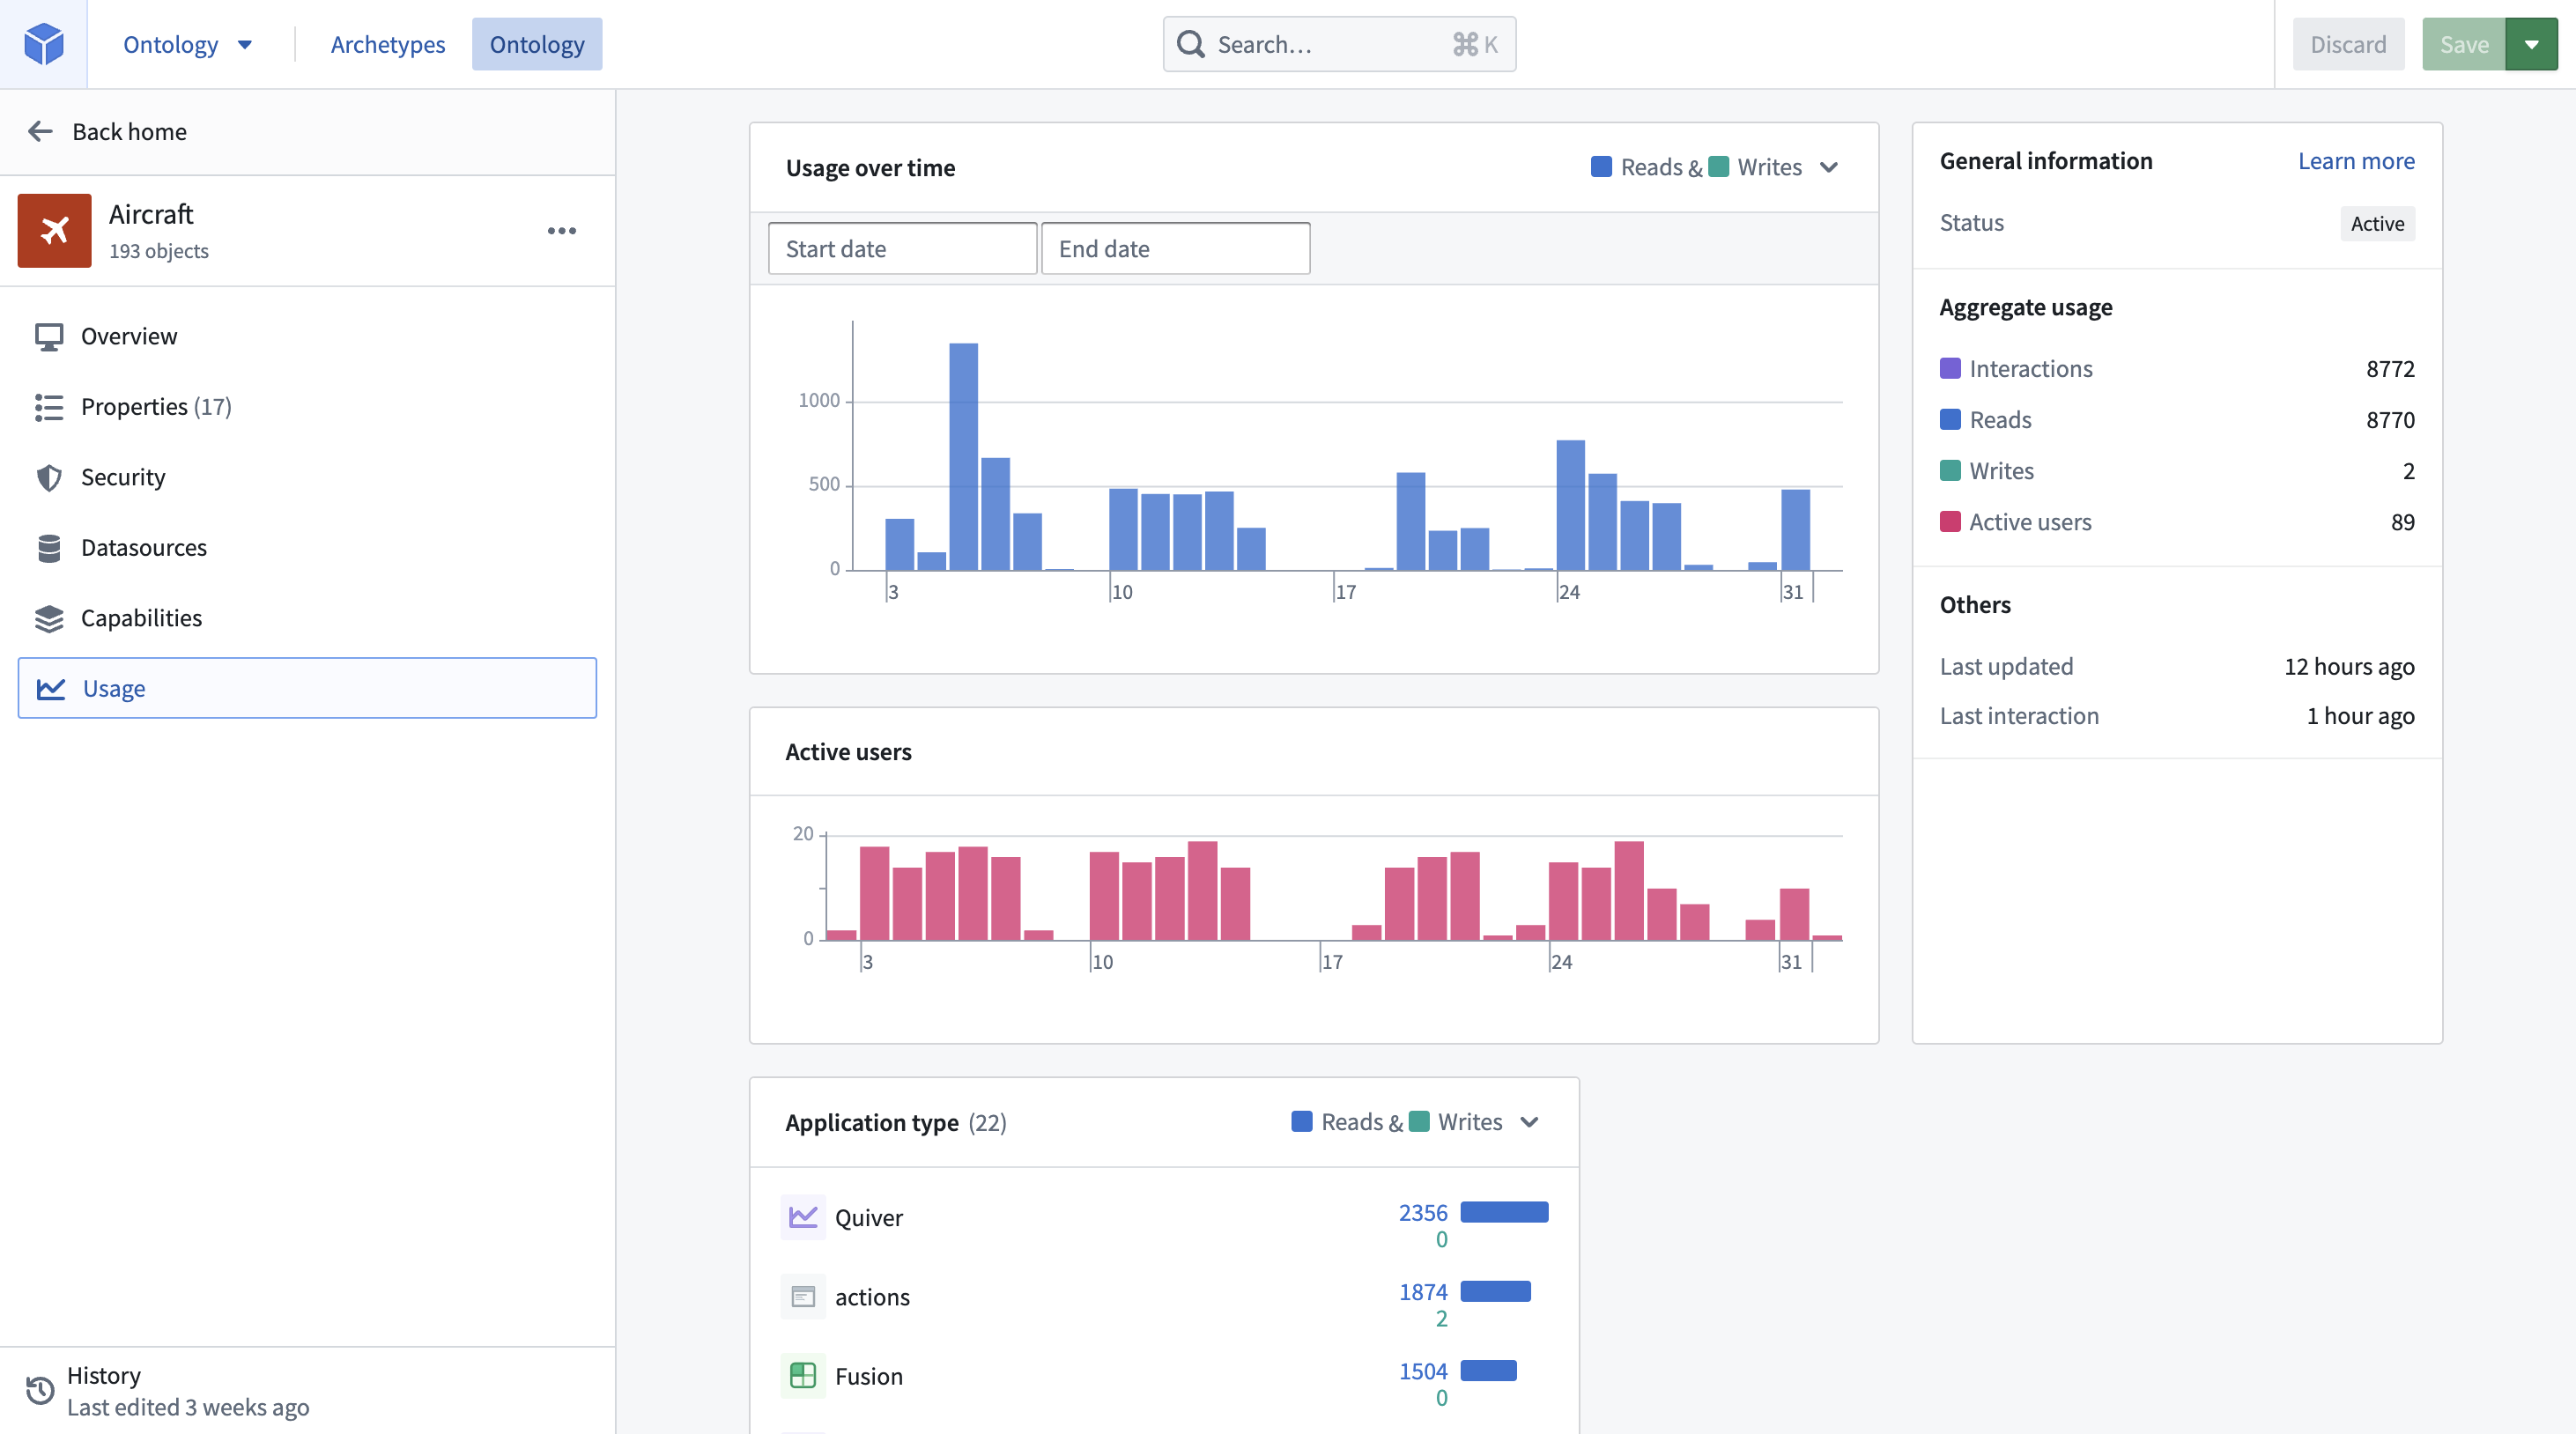Image resolution: width=2576 pixels, height=1434 pixels.
Task: Click the Datasources database icon
Action: 48,548
